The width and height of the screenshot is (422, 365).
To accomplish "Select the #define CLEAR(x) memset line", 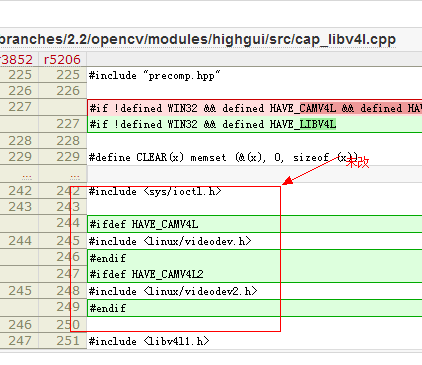I will pos(223,157).
